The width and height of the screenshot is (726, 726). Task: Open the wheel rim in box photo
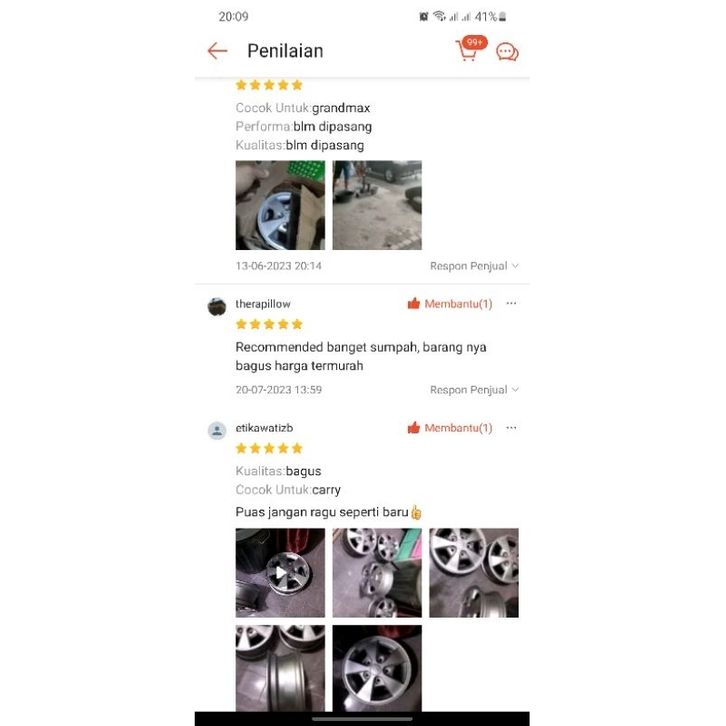point(280,205)
